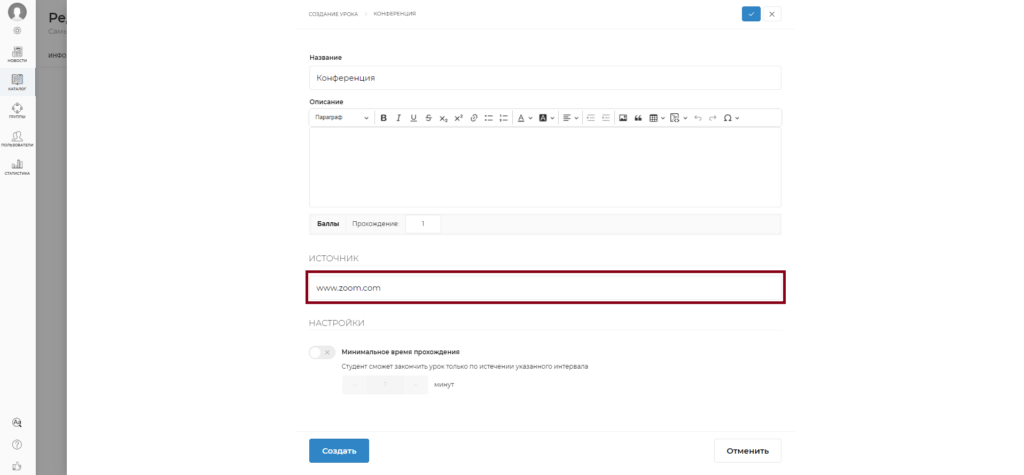This screenshot has height=475, width=1024.
Task: Apply superscript formatting
Action: 458,118
